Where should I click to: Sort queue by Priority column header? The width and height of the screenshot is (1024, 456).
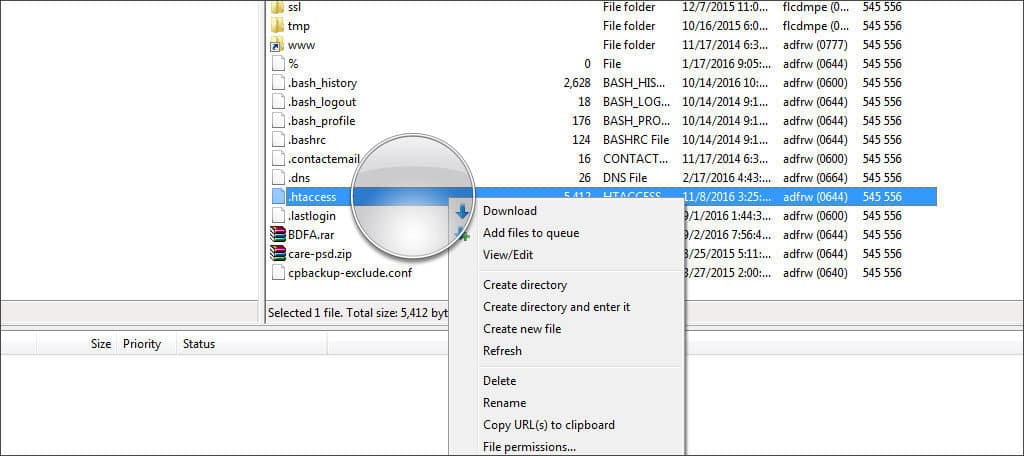pos(141,344)
